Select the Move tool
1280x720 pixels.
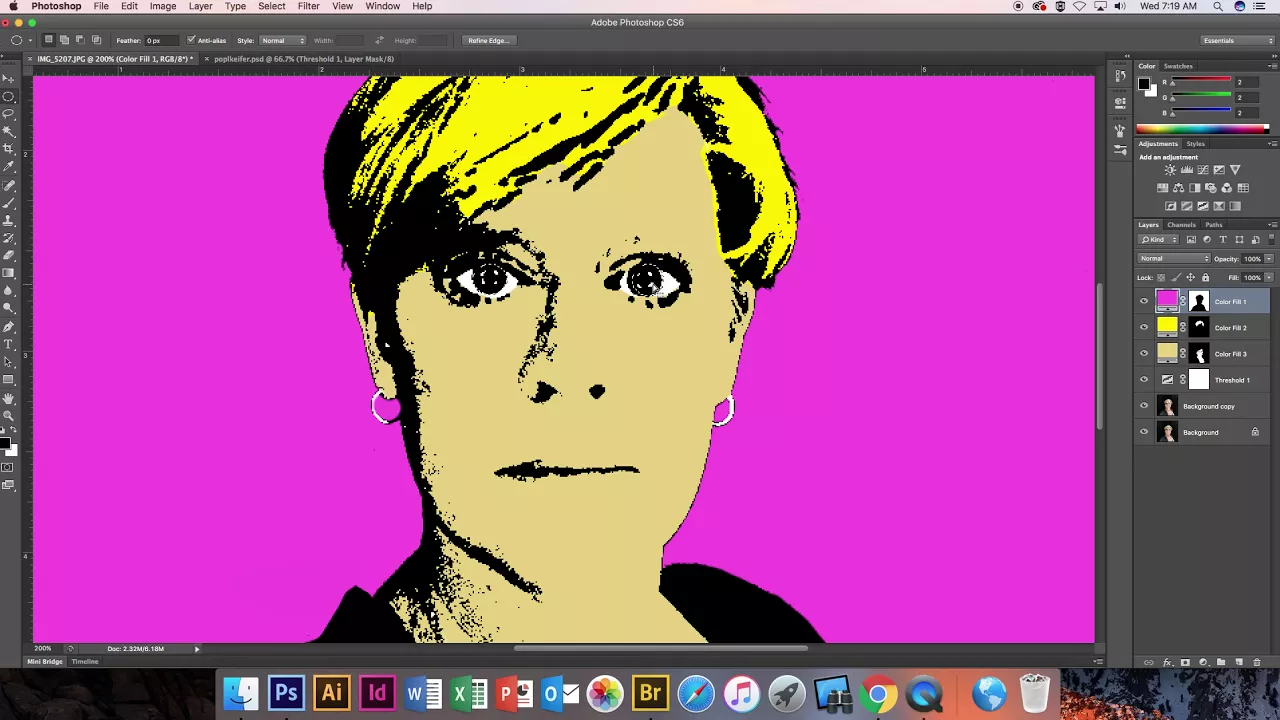[9, 78]
